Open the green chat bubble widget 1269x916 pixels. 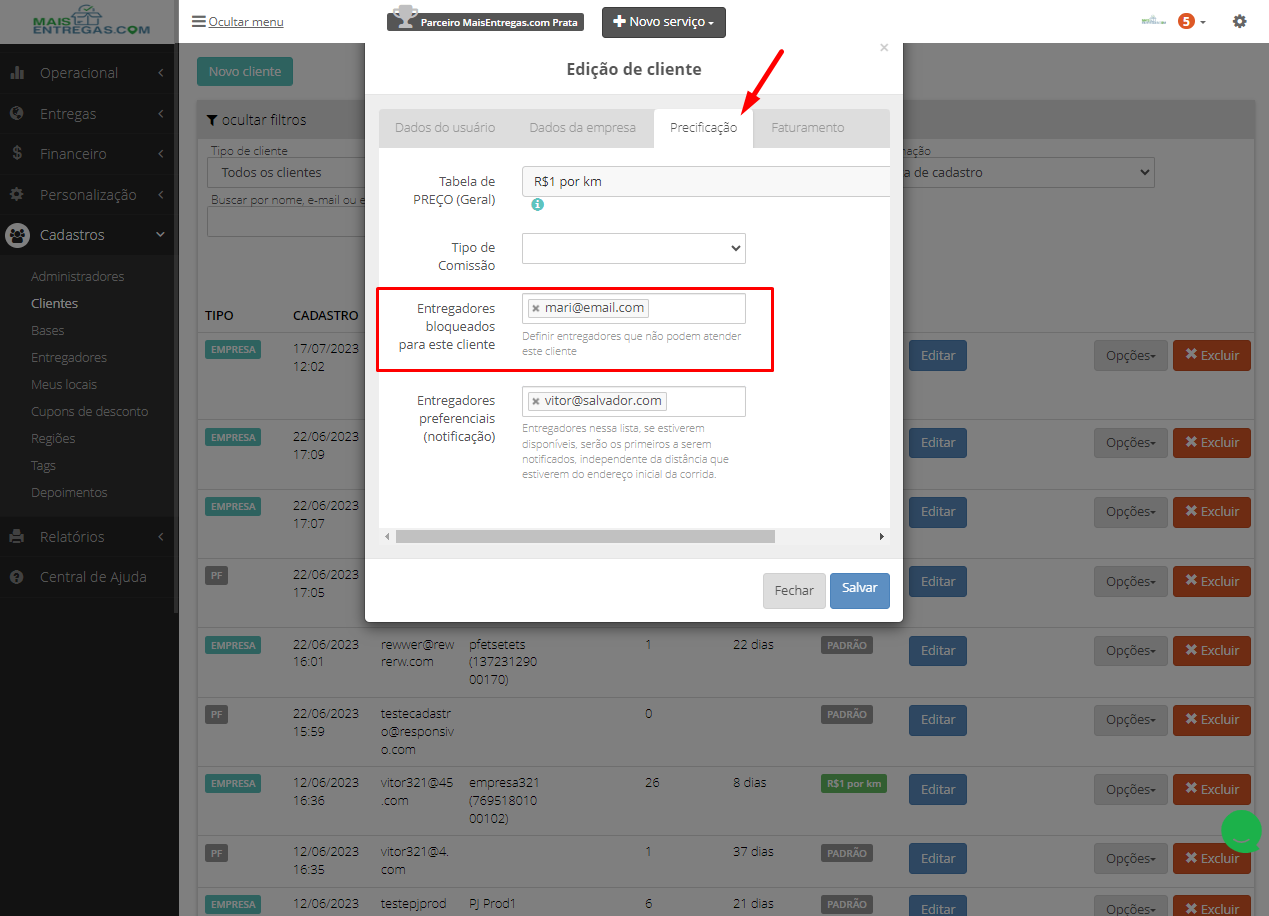(x=1241, y=831)
